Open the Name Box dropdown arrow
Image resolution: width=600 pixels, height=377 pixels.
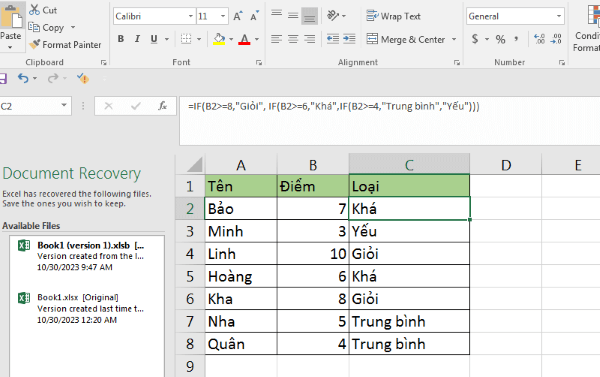(64, 105)
